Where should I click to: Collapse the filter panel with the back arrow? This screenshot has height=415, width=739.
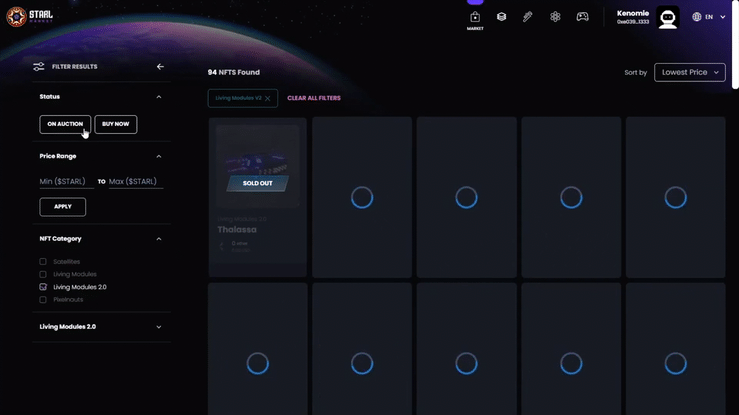pyautogui.click(x=160, y=67)
